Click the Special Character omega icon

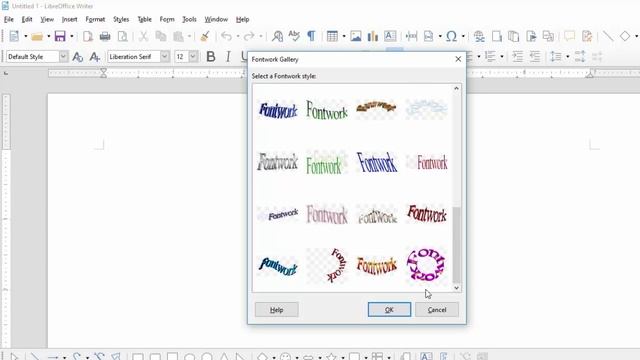click(451, 36)
